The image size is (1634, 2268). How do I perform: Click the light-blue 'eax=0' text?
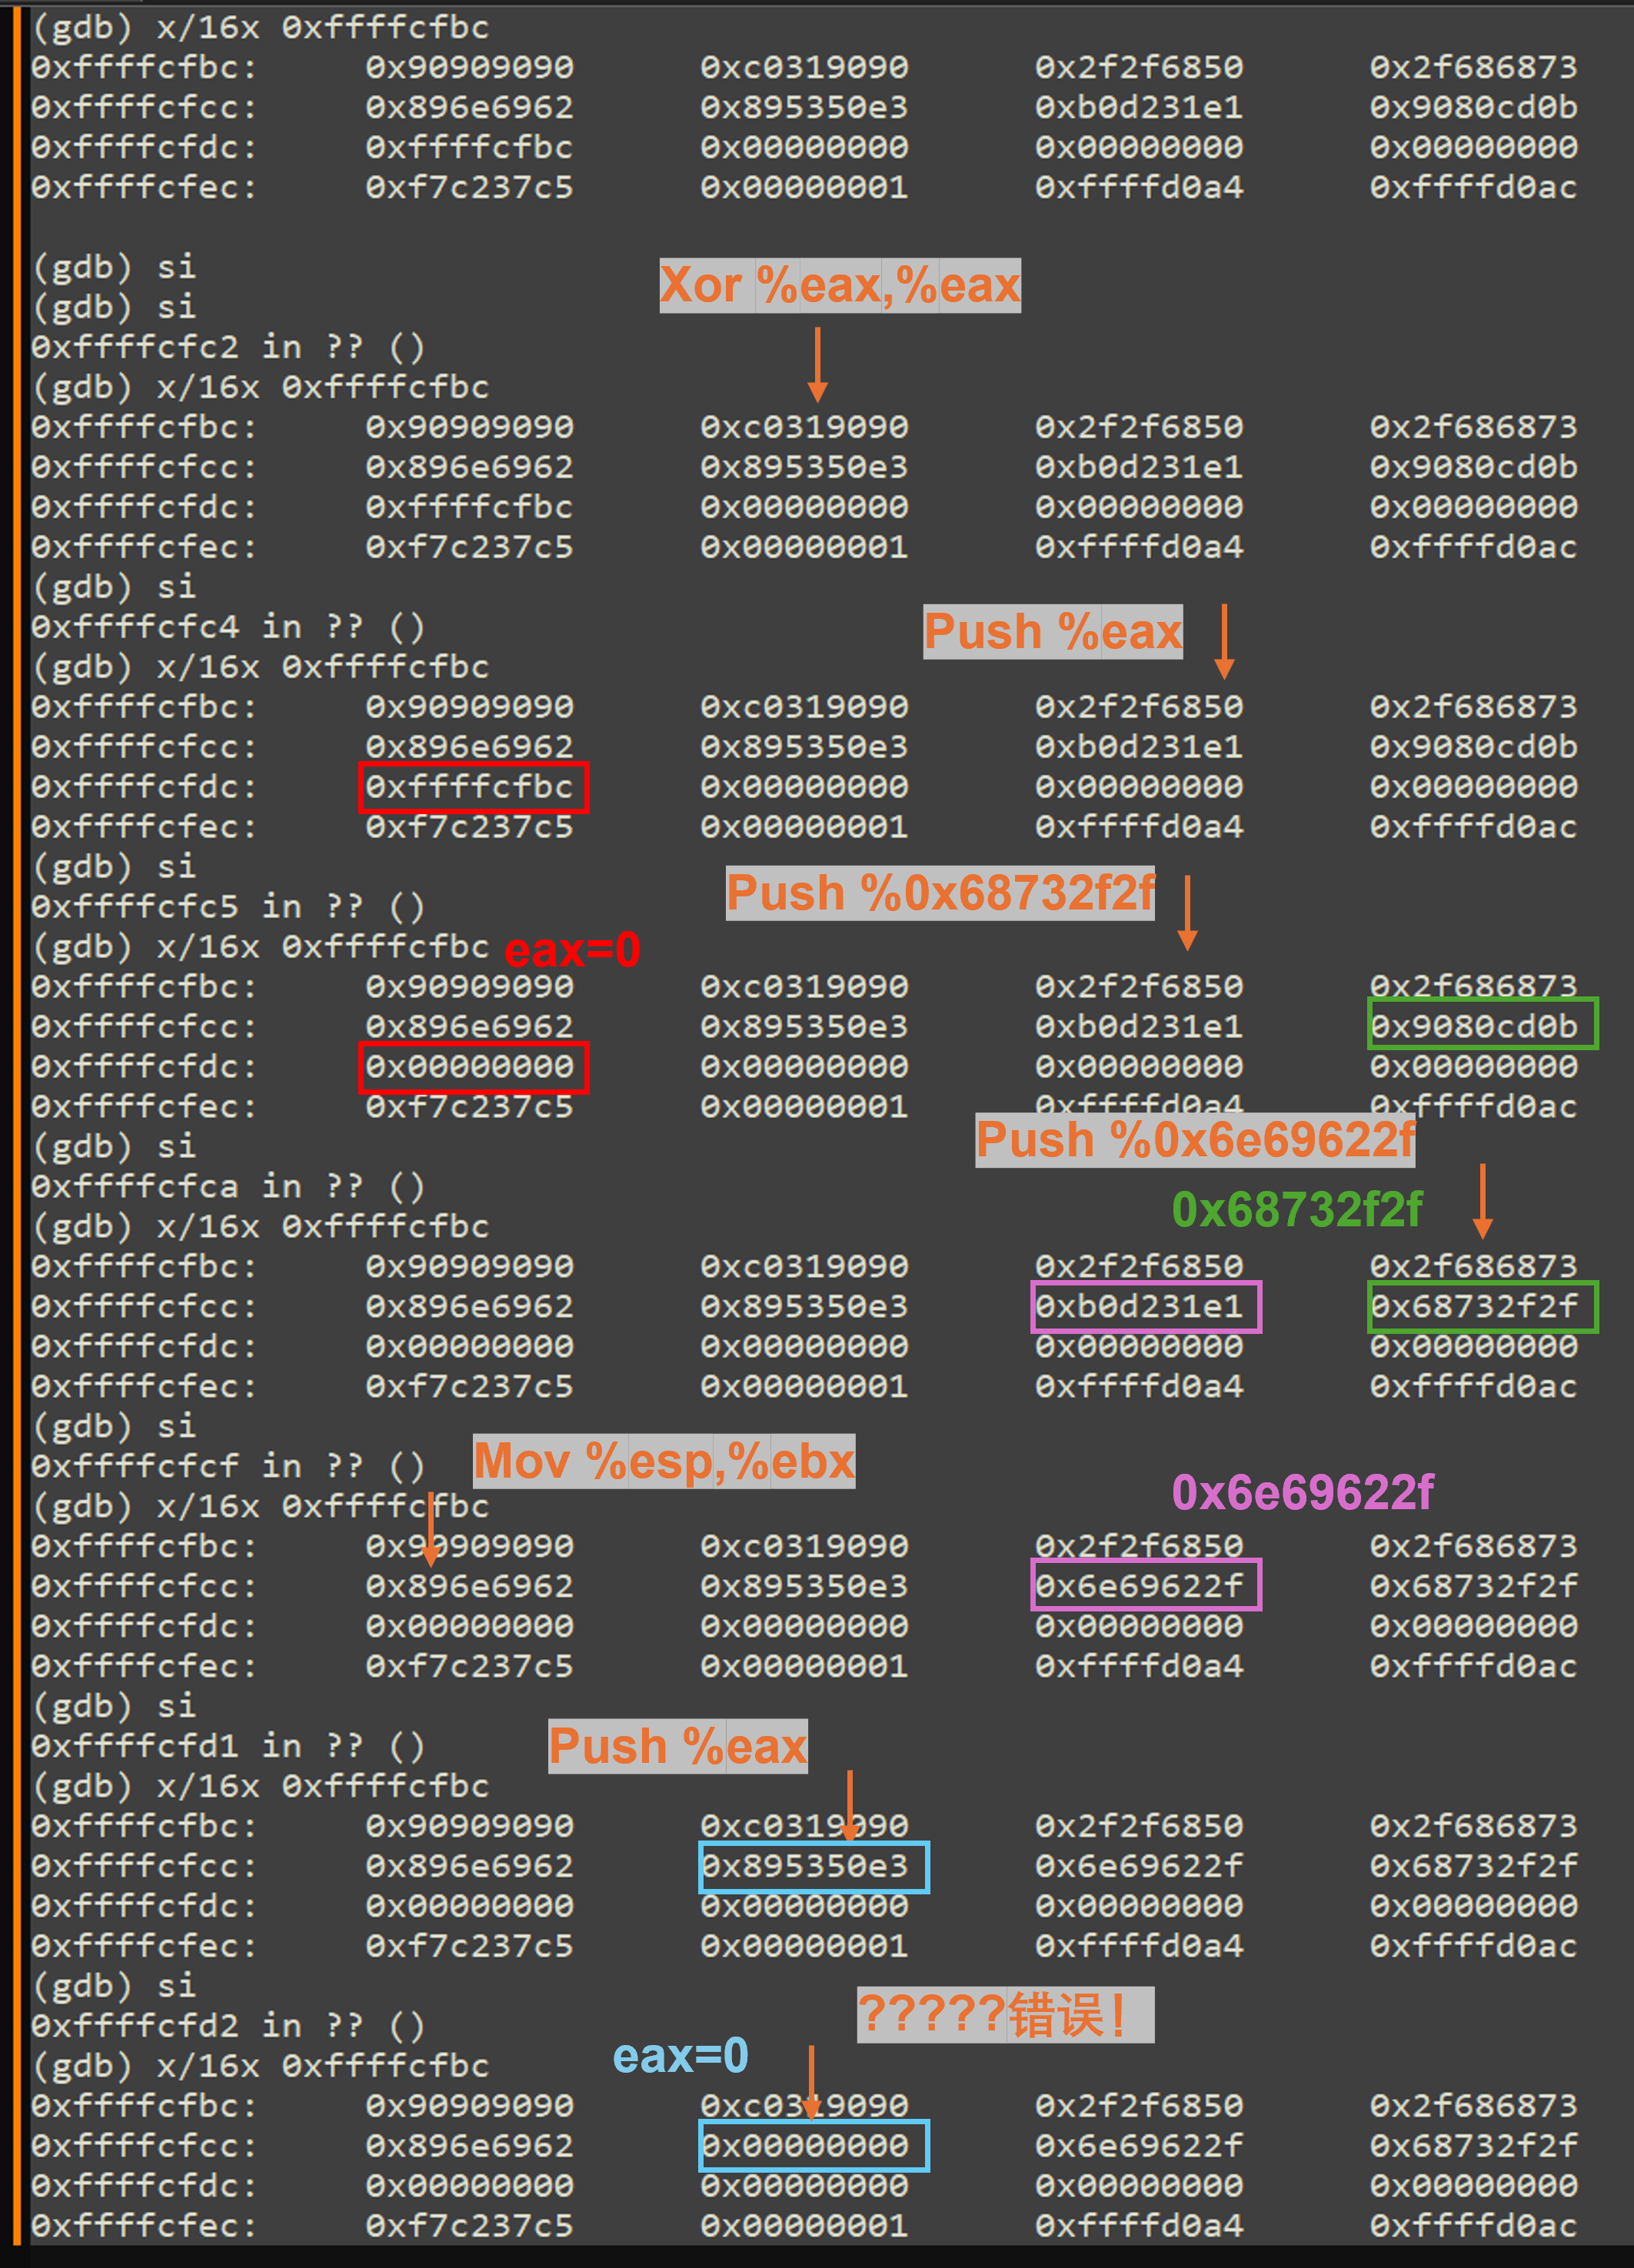(x=680, y=2056)
